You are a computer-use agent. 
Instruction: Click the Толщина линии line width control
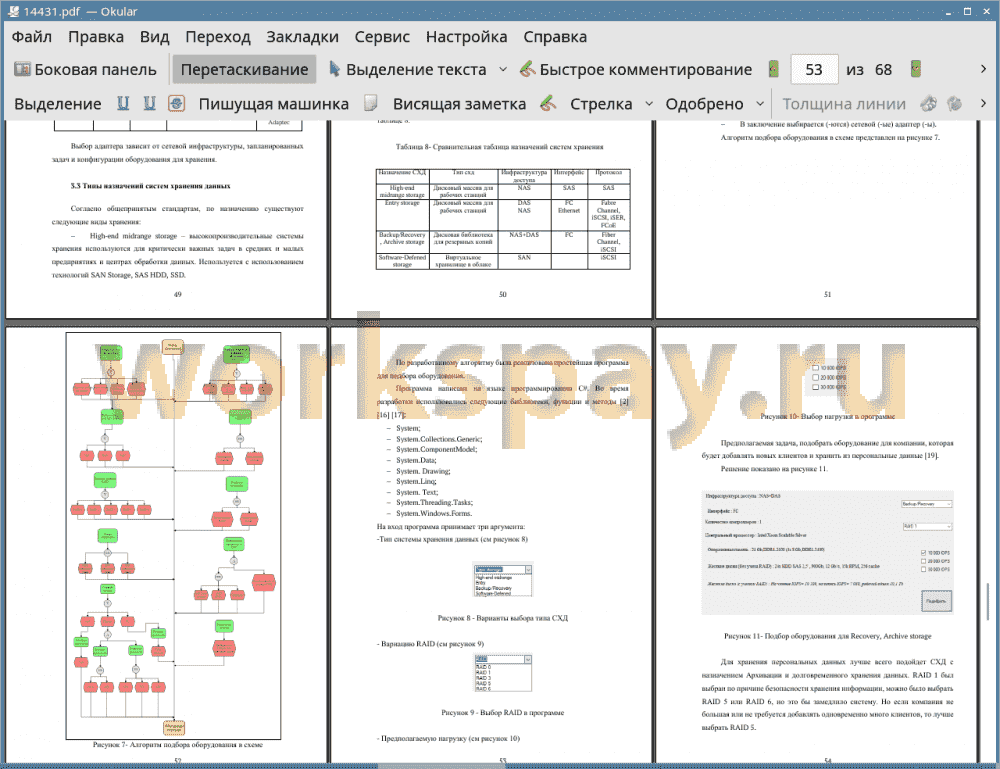[x=844, y=104]
